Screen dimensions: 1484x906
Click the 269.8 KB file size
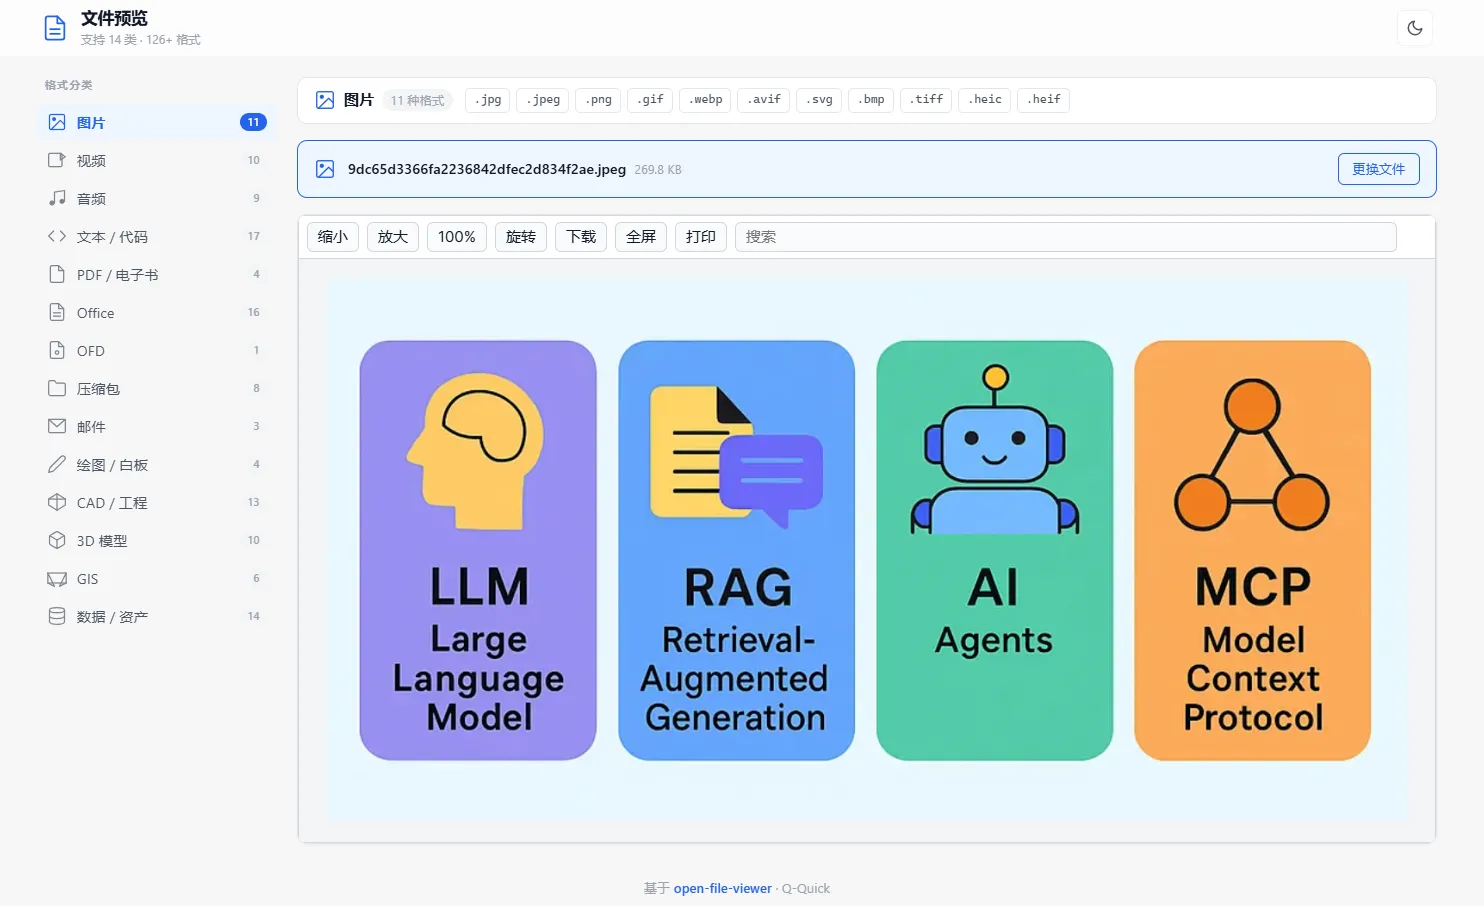[658, 170]
